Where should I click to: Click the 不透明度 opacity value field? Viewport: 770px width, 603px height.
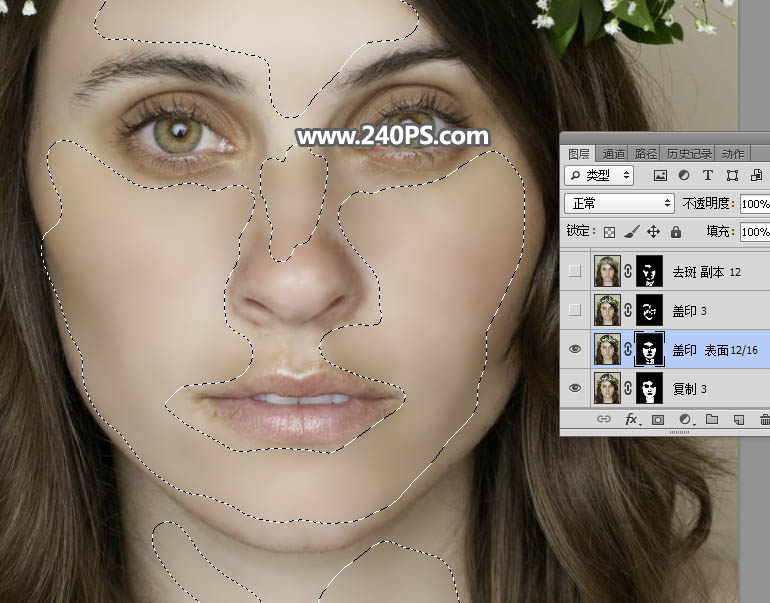[x=754, y=203]
